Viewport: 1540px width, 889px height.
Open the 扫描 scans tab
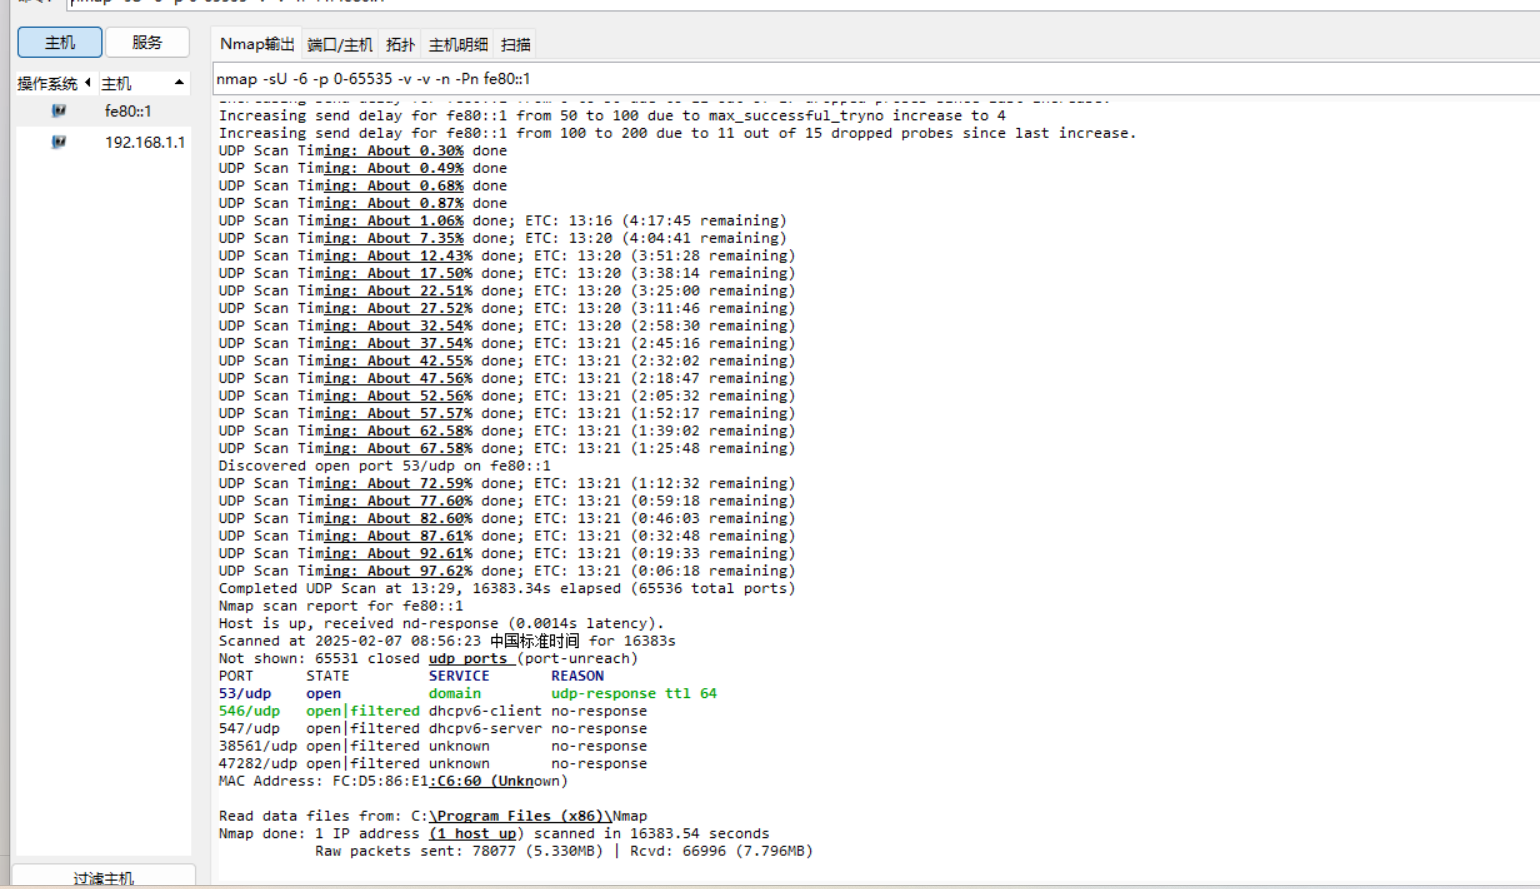tap(516, 45)
